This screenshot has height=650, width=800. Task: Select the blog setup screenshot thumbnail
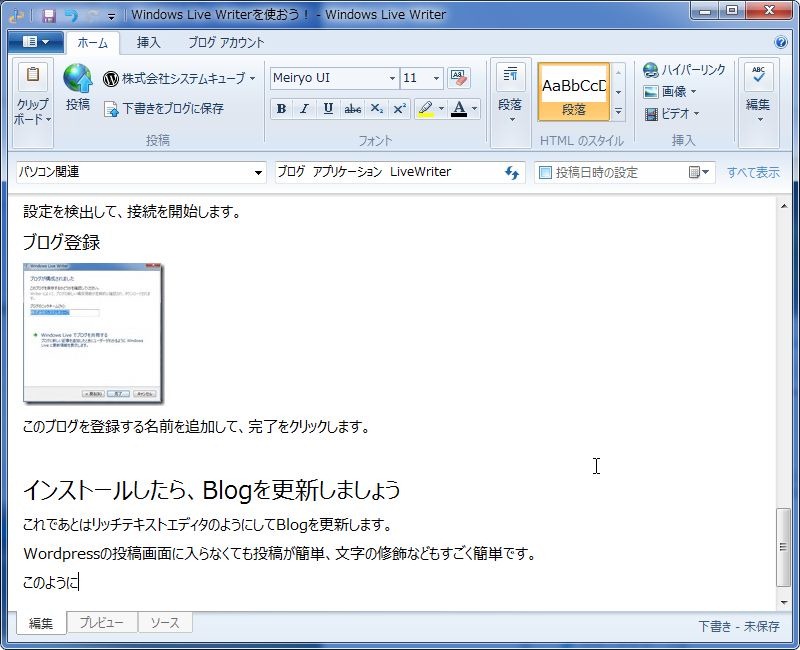tap(93, 333)
